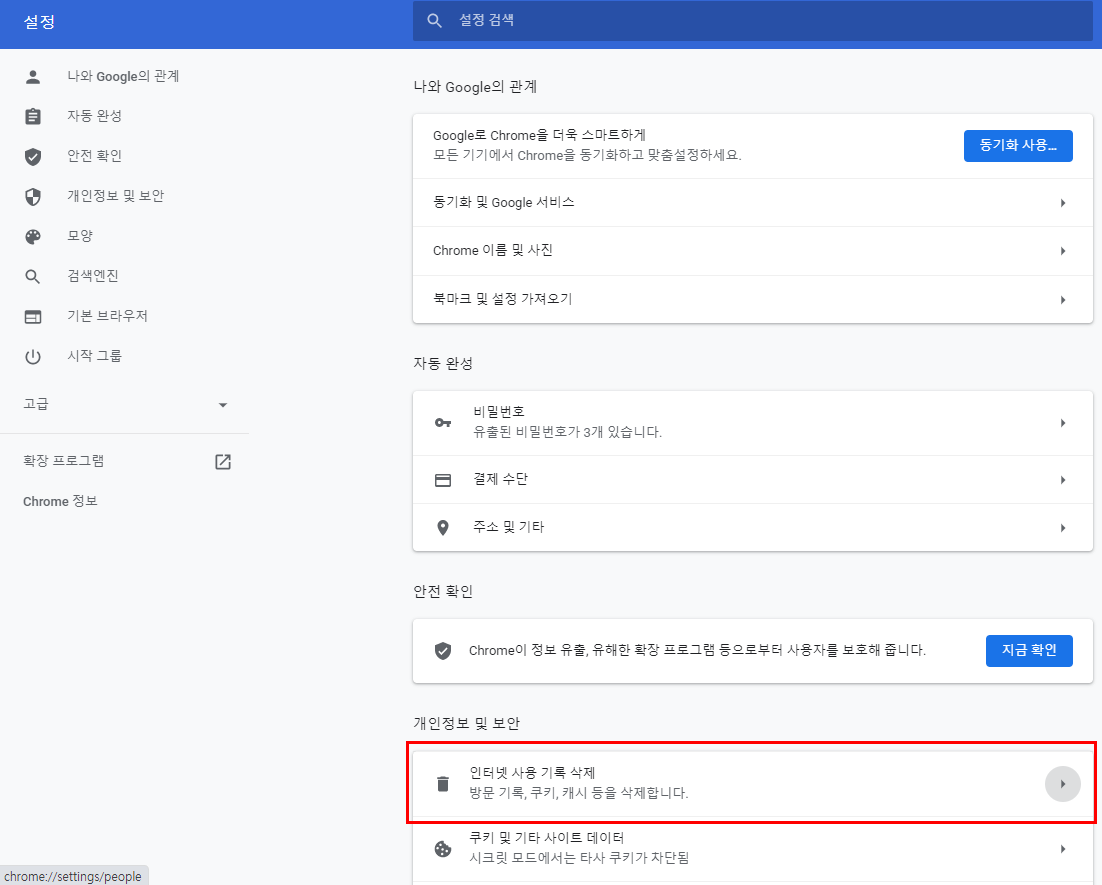This screenshot has height=885, width=1102.
Task: Click the magnifier icon beside 검색엔진
Action: coord(32,276)
